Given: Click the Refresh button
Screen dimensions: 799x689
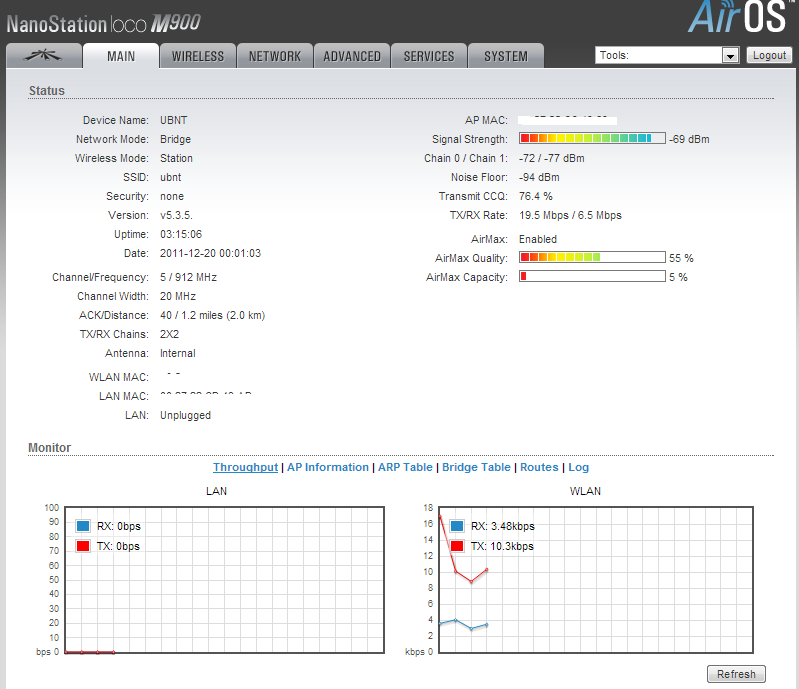Looking at the screenshot, I should pos(736,674).
